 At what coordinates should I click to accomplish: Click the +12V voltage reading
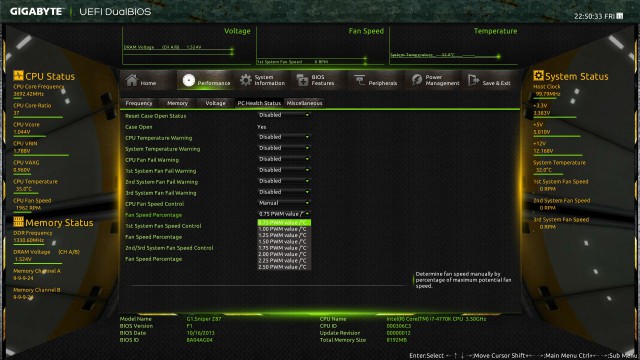pos(543,151)
